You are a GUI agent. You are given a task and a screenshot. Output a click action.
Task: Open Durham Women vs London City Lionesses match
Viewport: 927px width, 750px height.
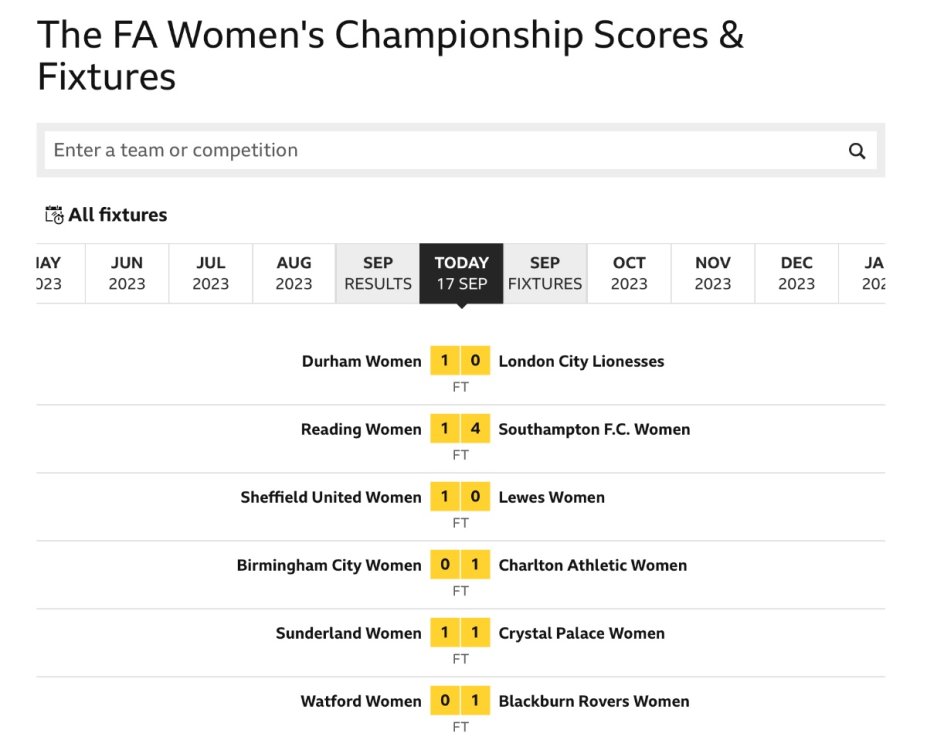point(461,361)
